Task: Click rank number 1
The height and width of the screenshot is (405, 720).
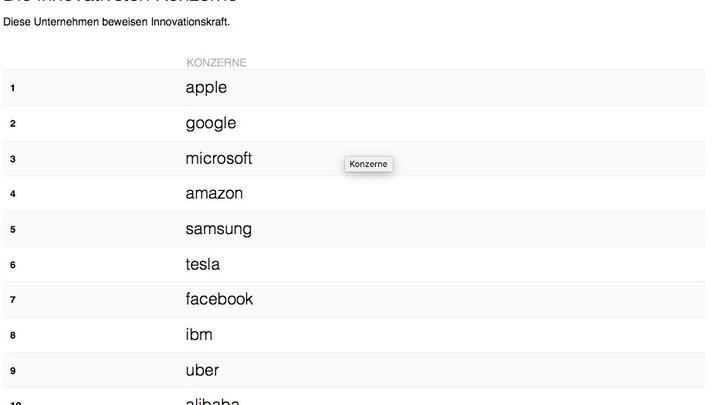Action: click(12, 88)
